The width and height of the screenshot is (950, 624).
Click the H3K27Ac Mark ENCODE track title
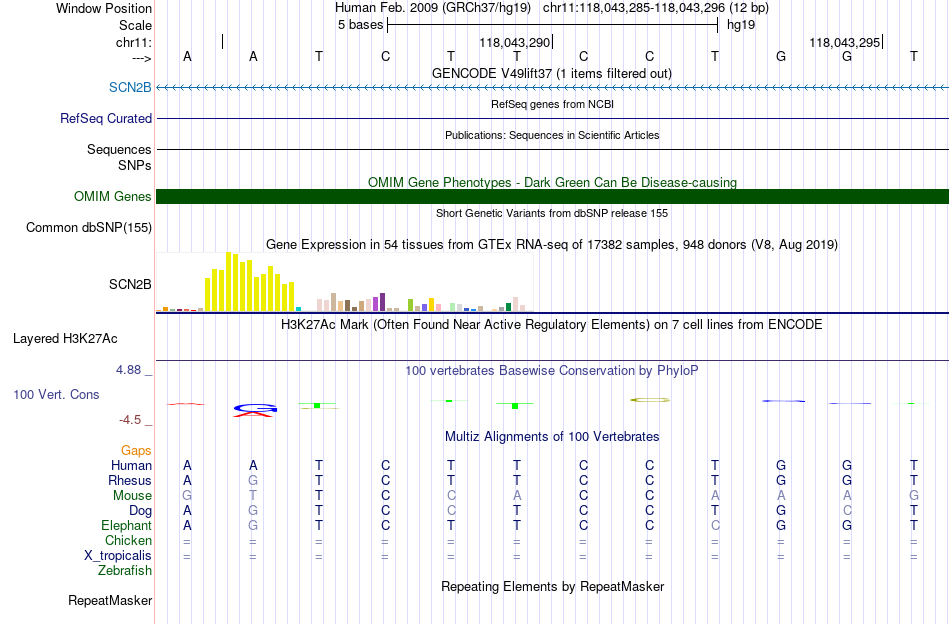pyautogui.click(x=552, y=325)
